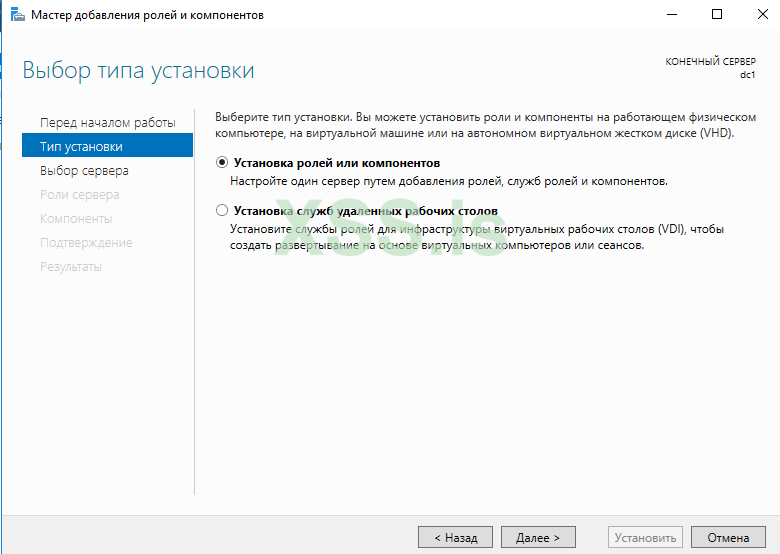Click the 'Выбор типа установки' heading
This screenshot has height=554, width=780.
(138, 71)
